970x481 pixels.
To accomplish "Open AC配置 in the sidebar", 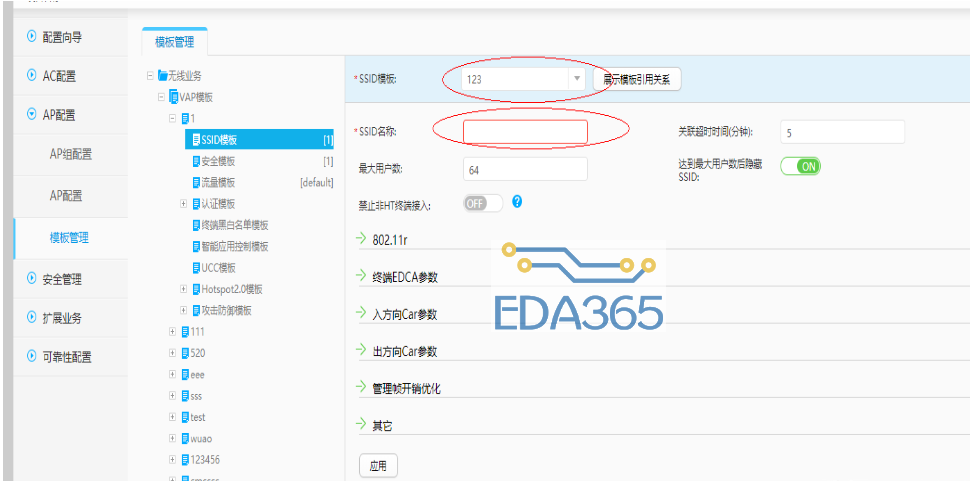I will click(71, 75).
